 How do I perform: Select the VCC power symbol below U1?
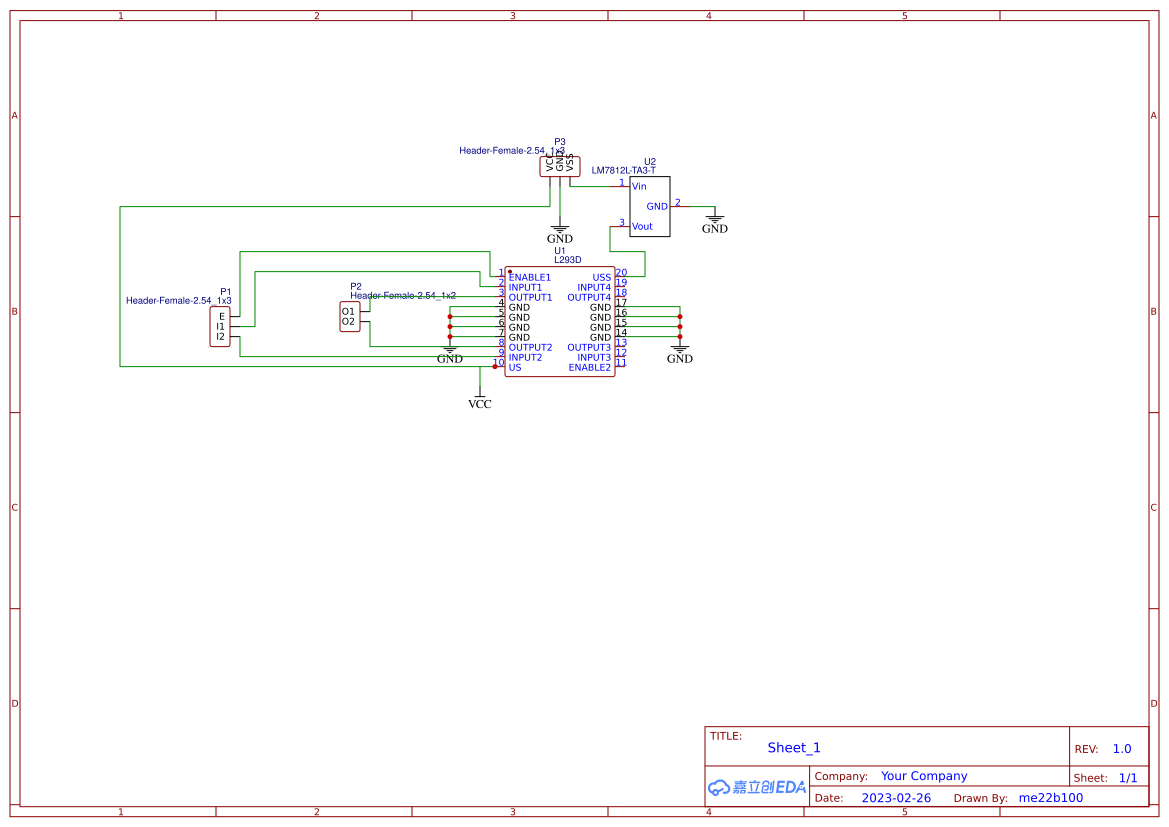pyautogui.click(x=480, y=397)
